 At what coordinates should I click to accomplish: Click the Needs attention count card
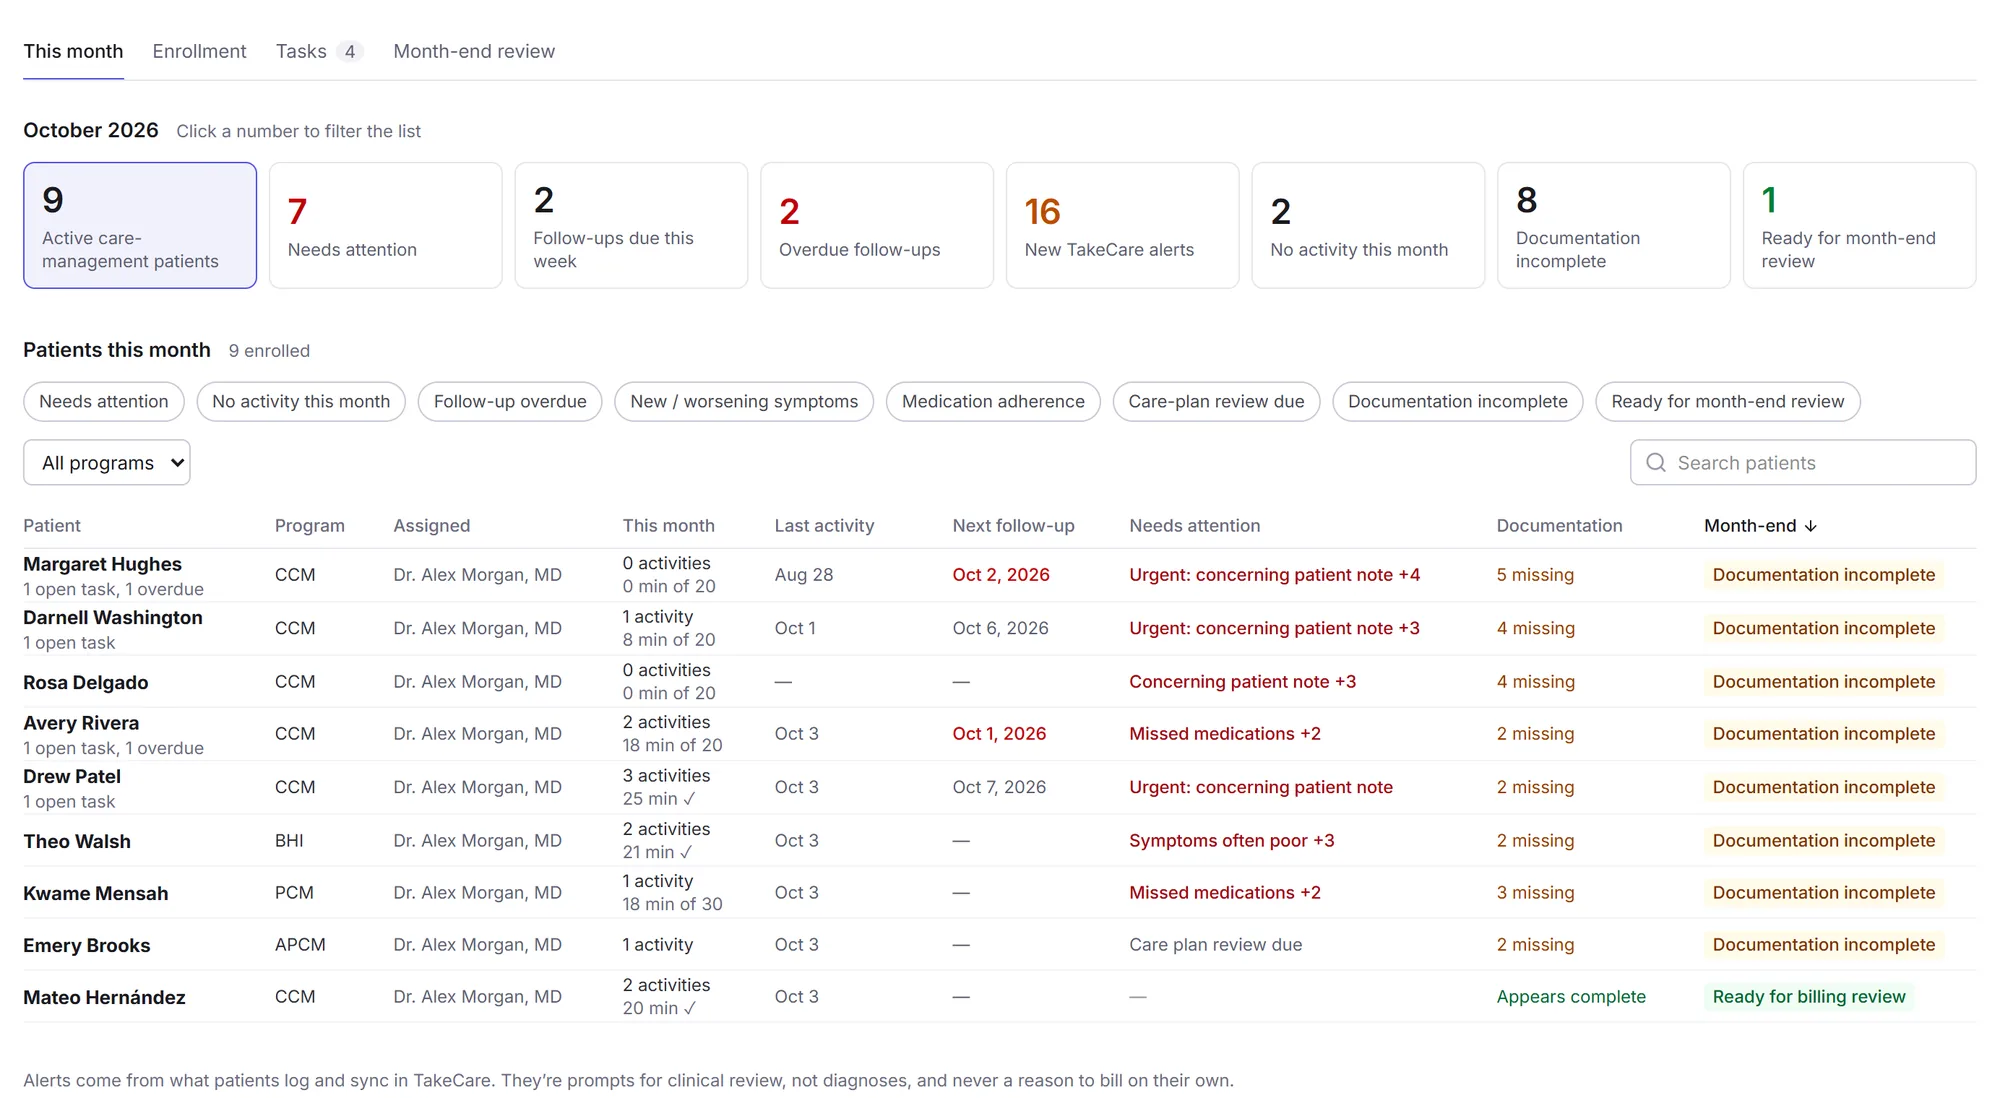click(x=386, y=226)
